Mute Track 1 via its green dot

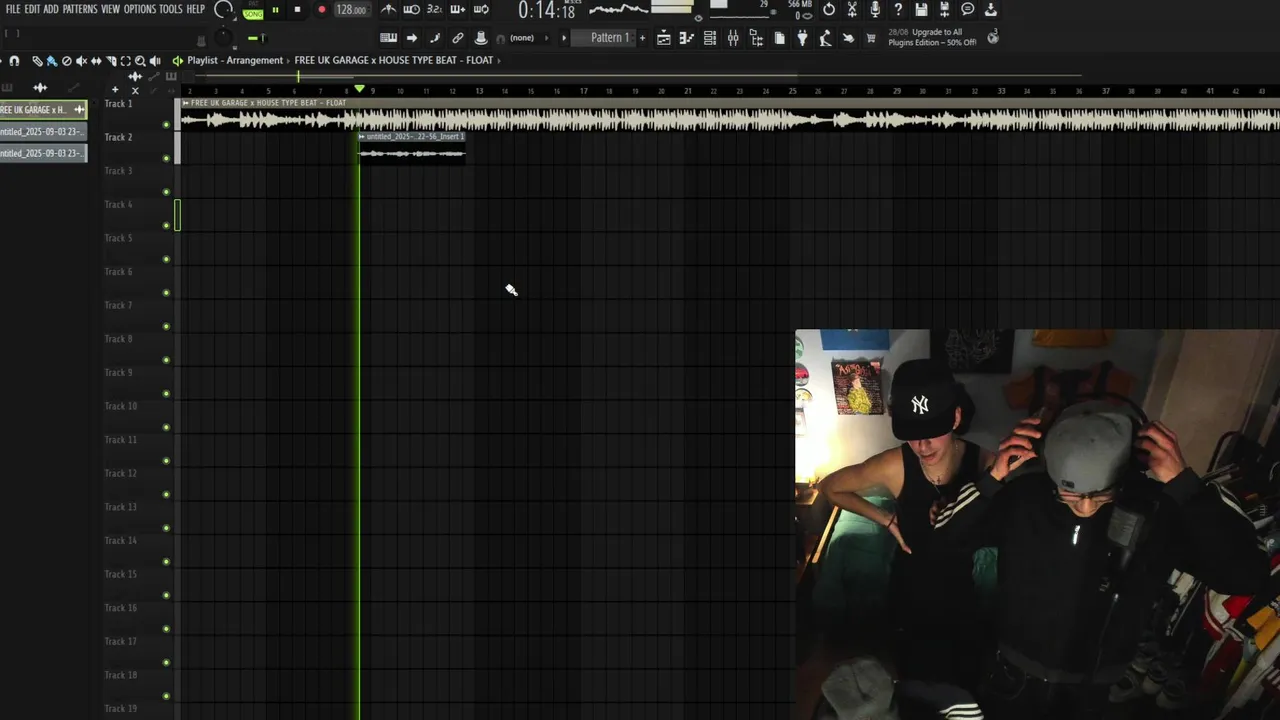click(166, 125)
